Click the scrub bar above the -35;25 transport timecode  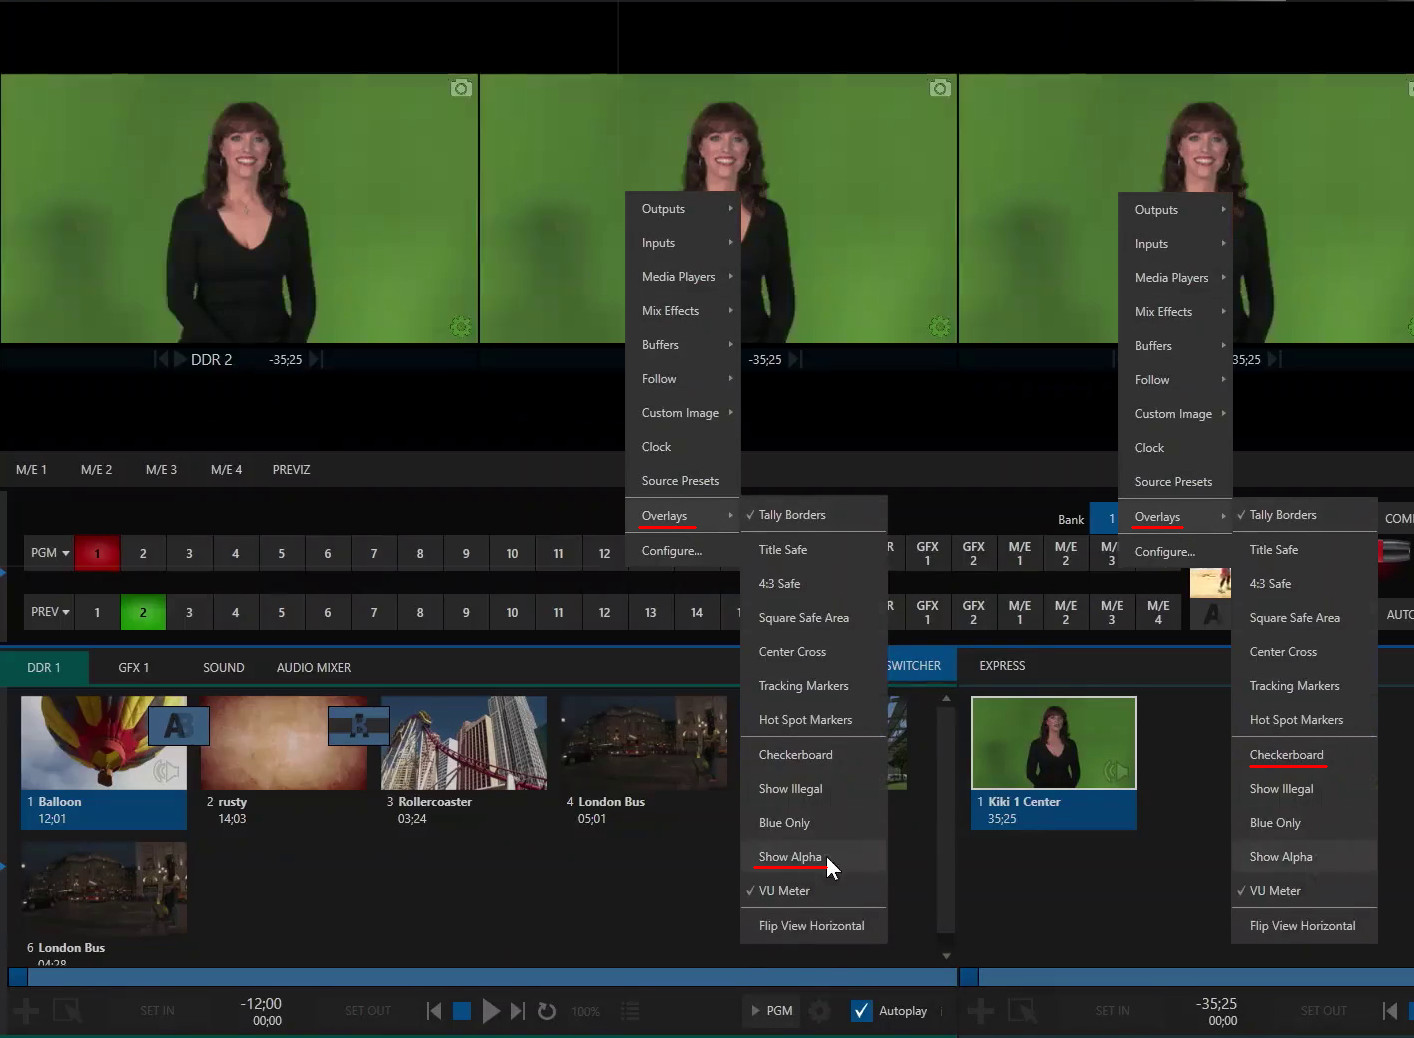[1187, 977]
